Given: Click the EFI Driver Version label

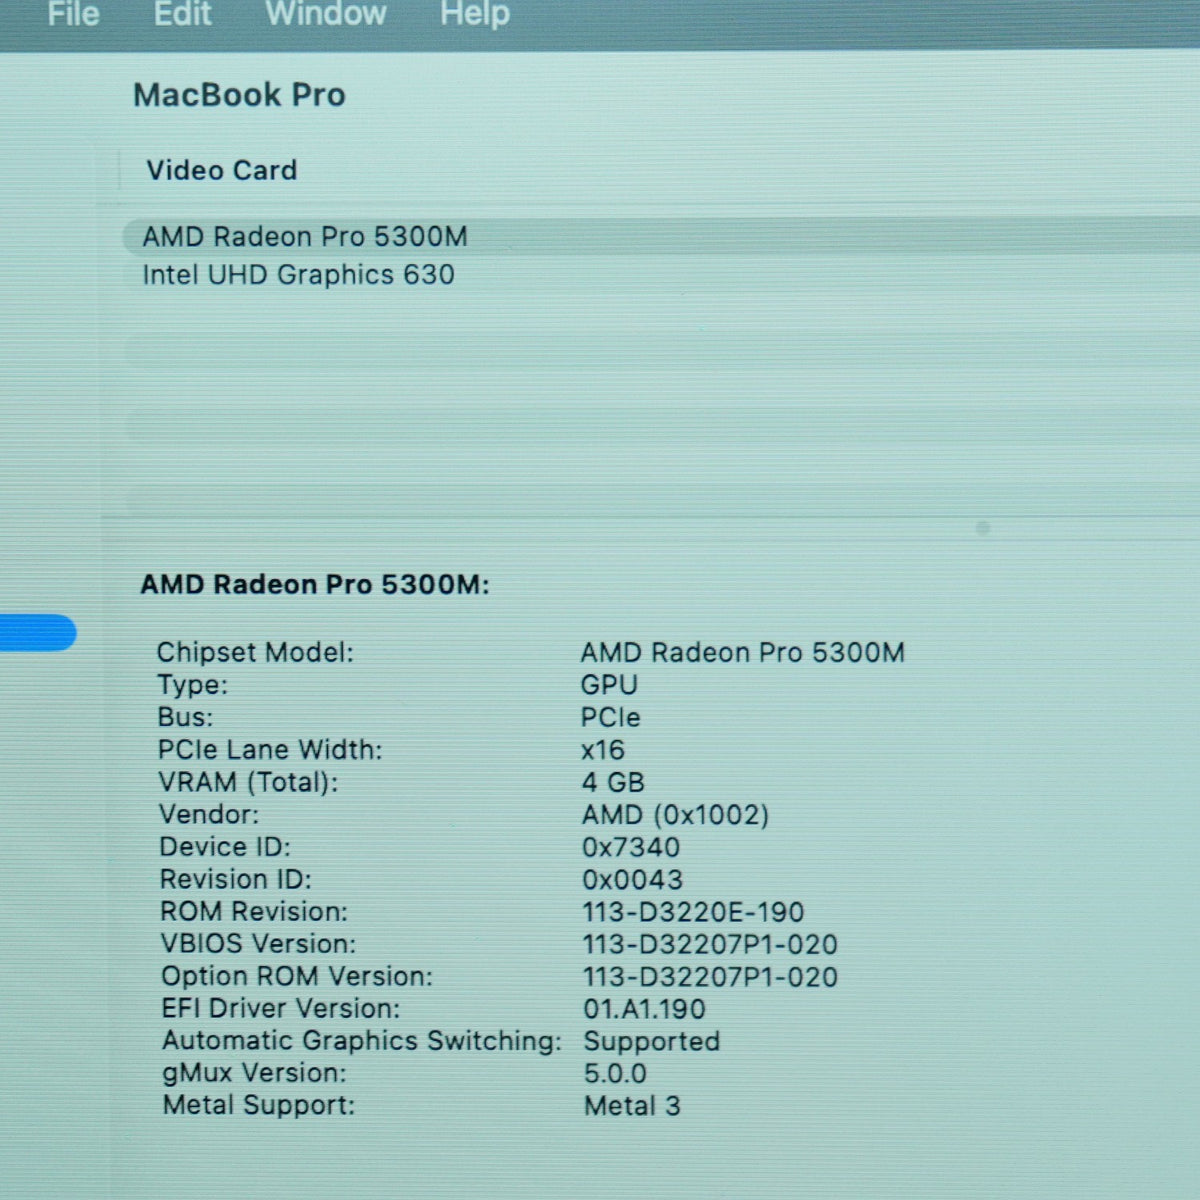Looking at the screenshot, I should [281, 1008].
